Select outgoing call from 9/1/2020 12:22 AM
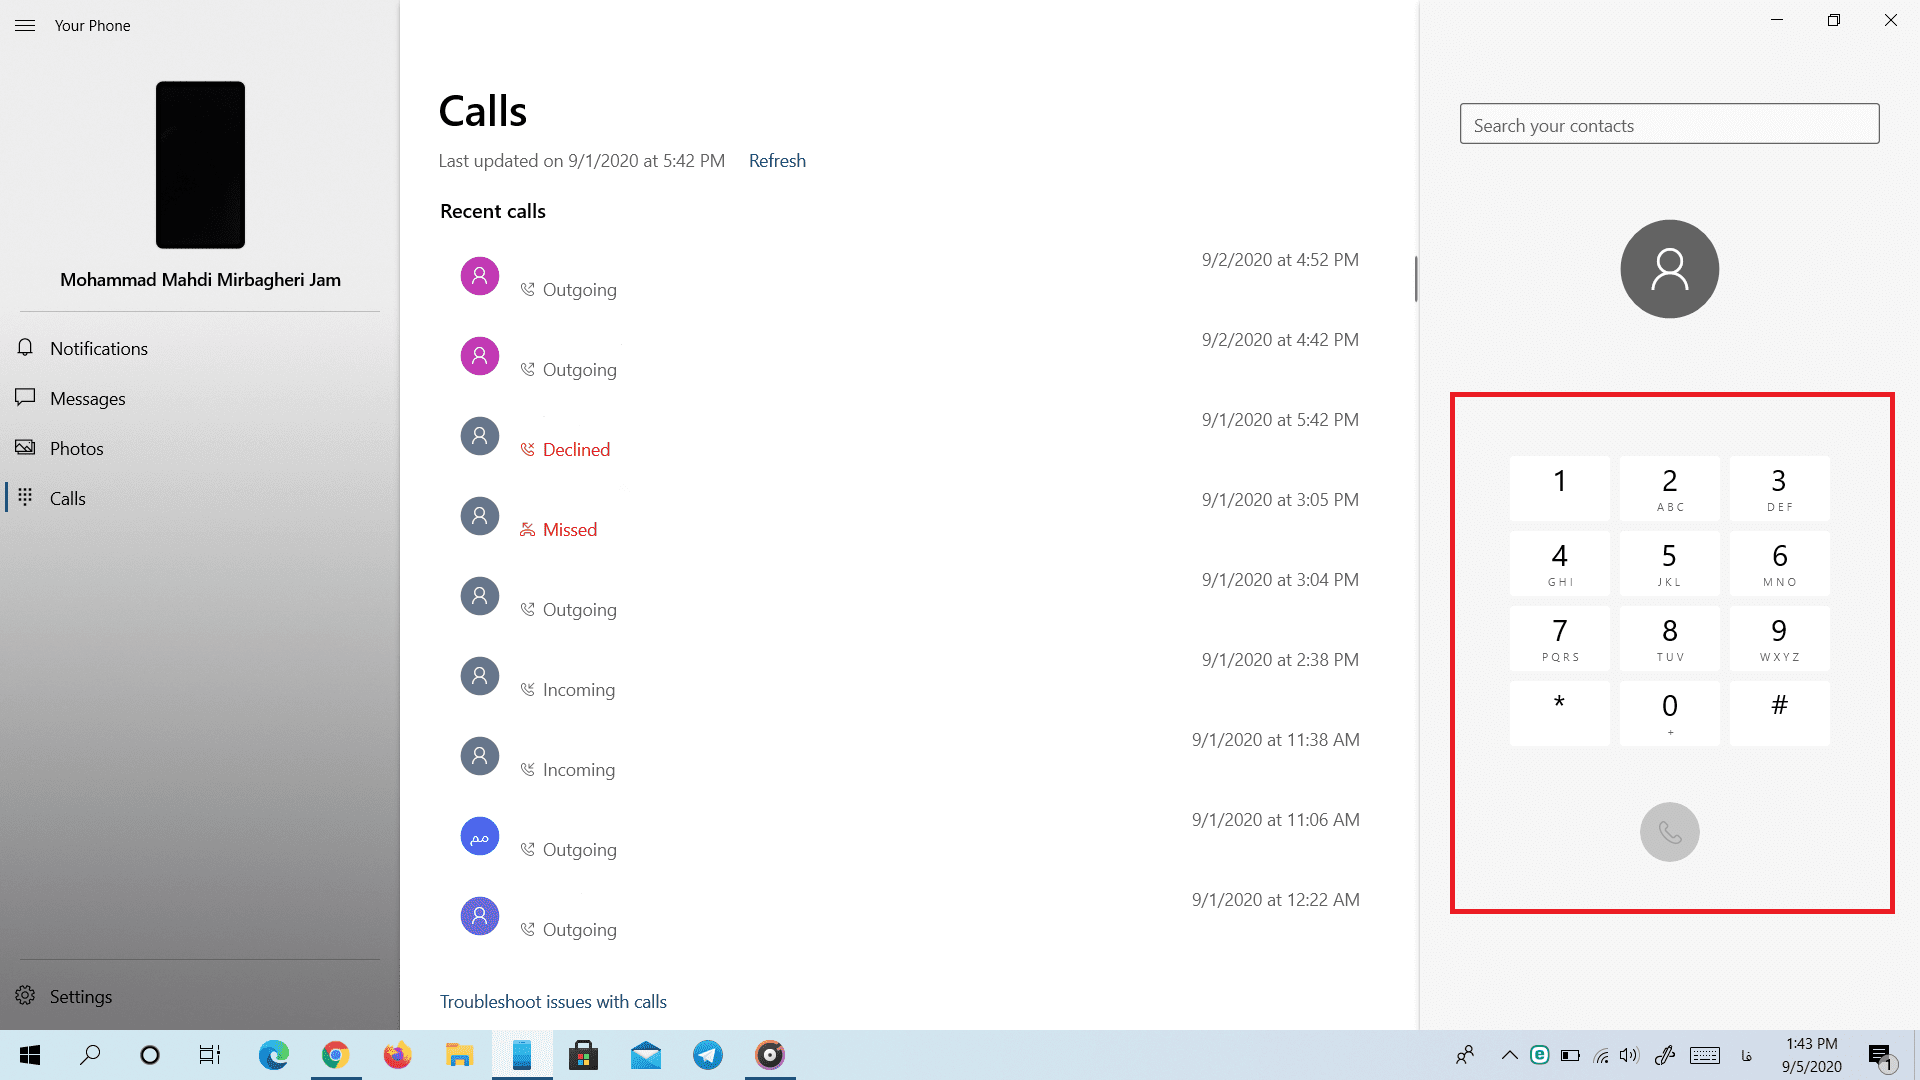1920x1080 pixels. (x=908, y=915)
